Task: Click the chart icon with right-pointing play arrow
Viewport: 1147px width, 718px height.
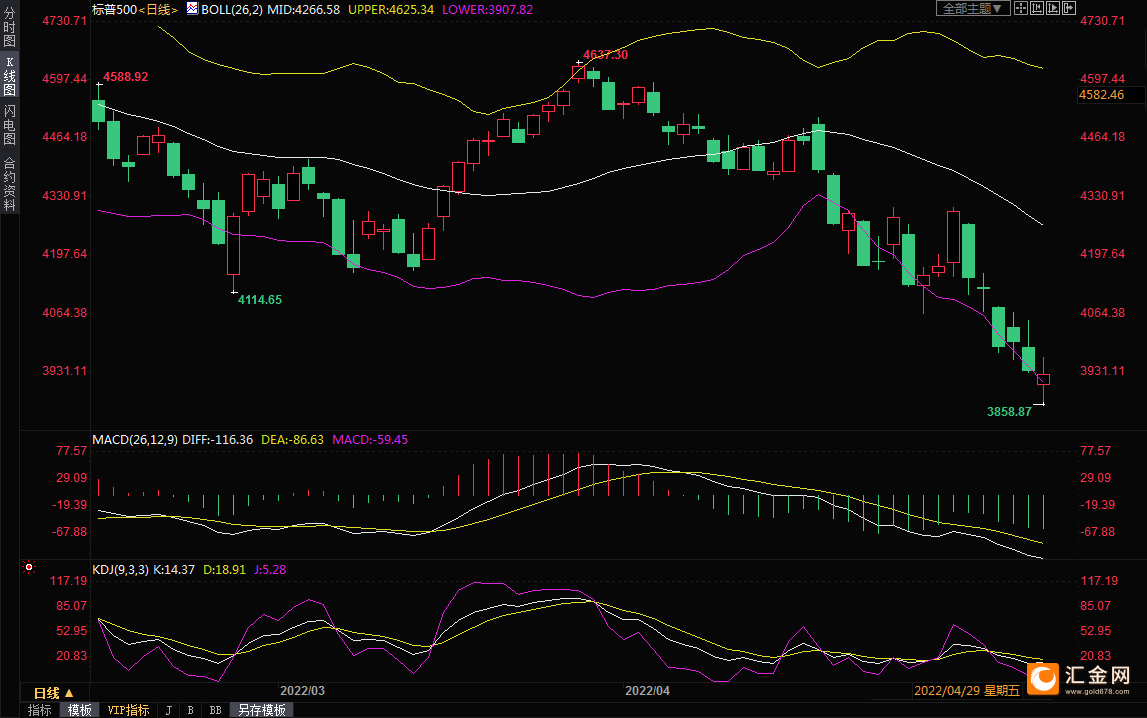Action: tap(1053, 8)
